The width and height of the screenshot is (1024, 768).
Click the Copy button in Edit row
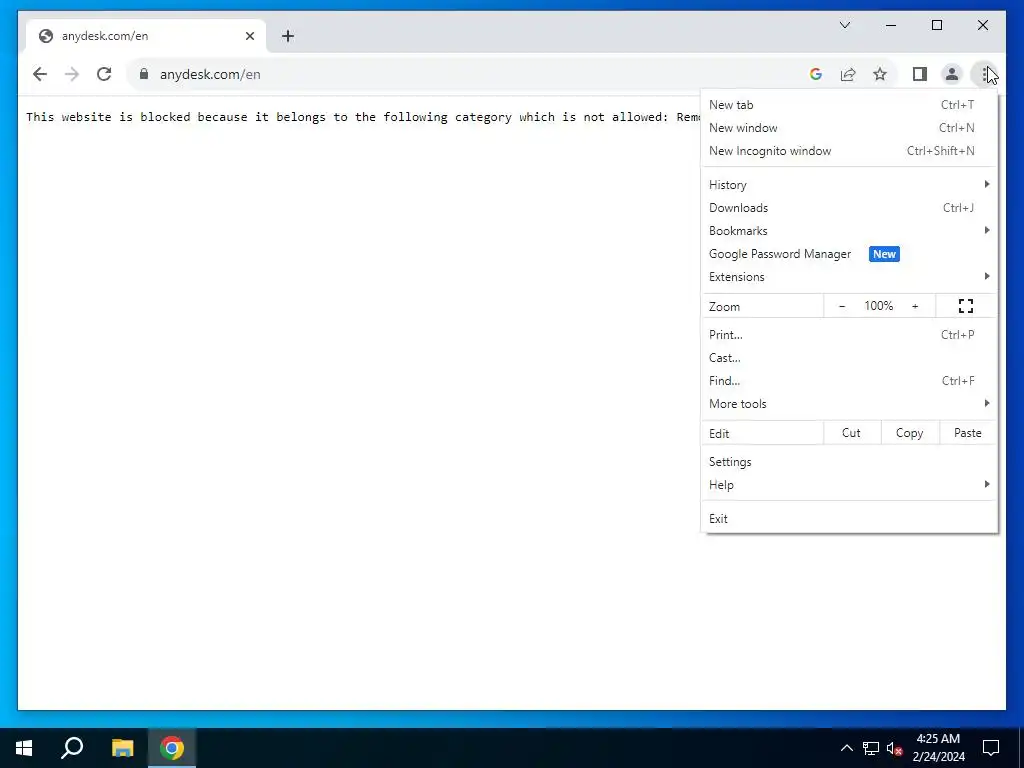[910, 433]
